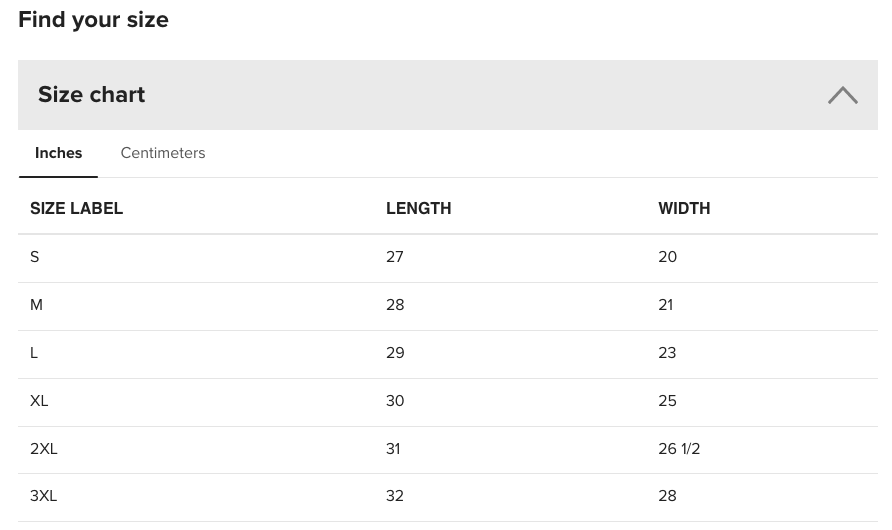892x530 pixels.
Task: Select the XL size row label
Action: click(x=39, y=401)
